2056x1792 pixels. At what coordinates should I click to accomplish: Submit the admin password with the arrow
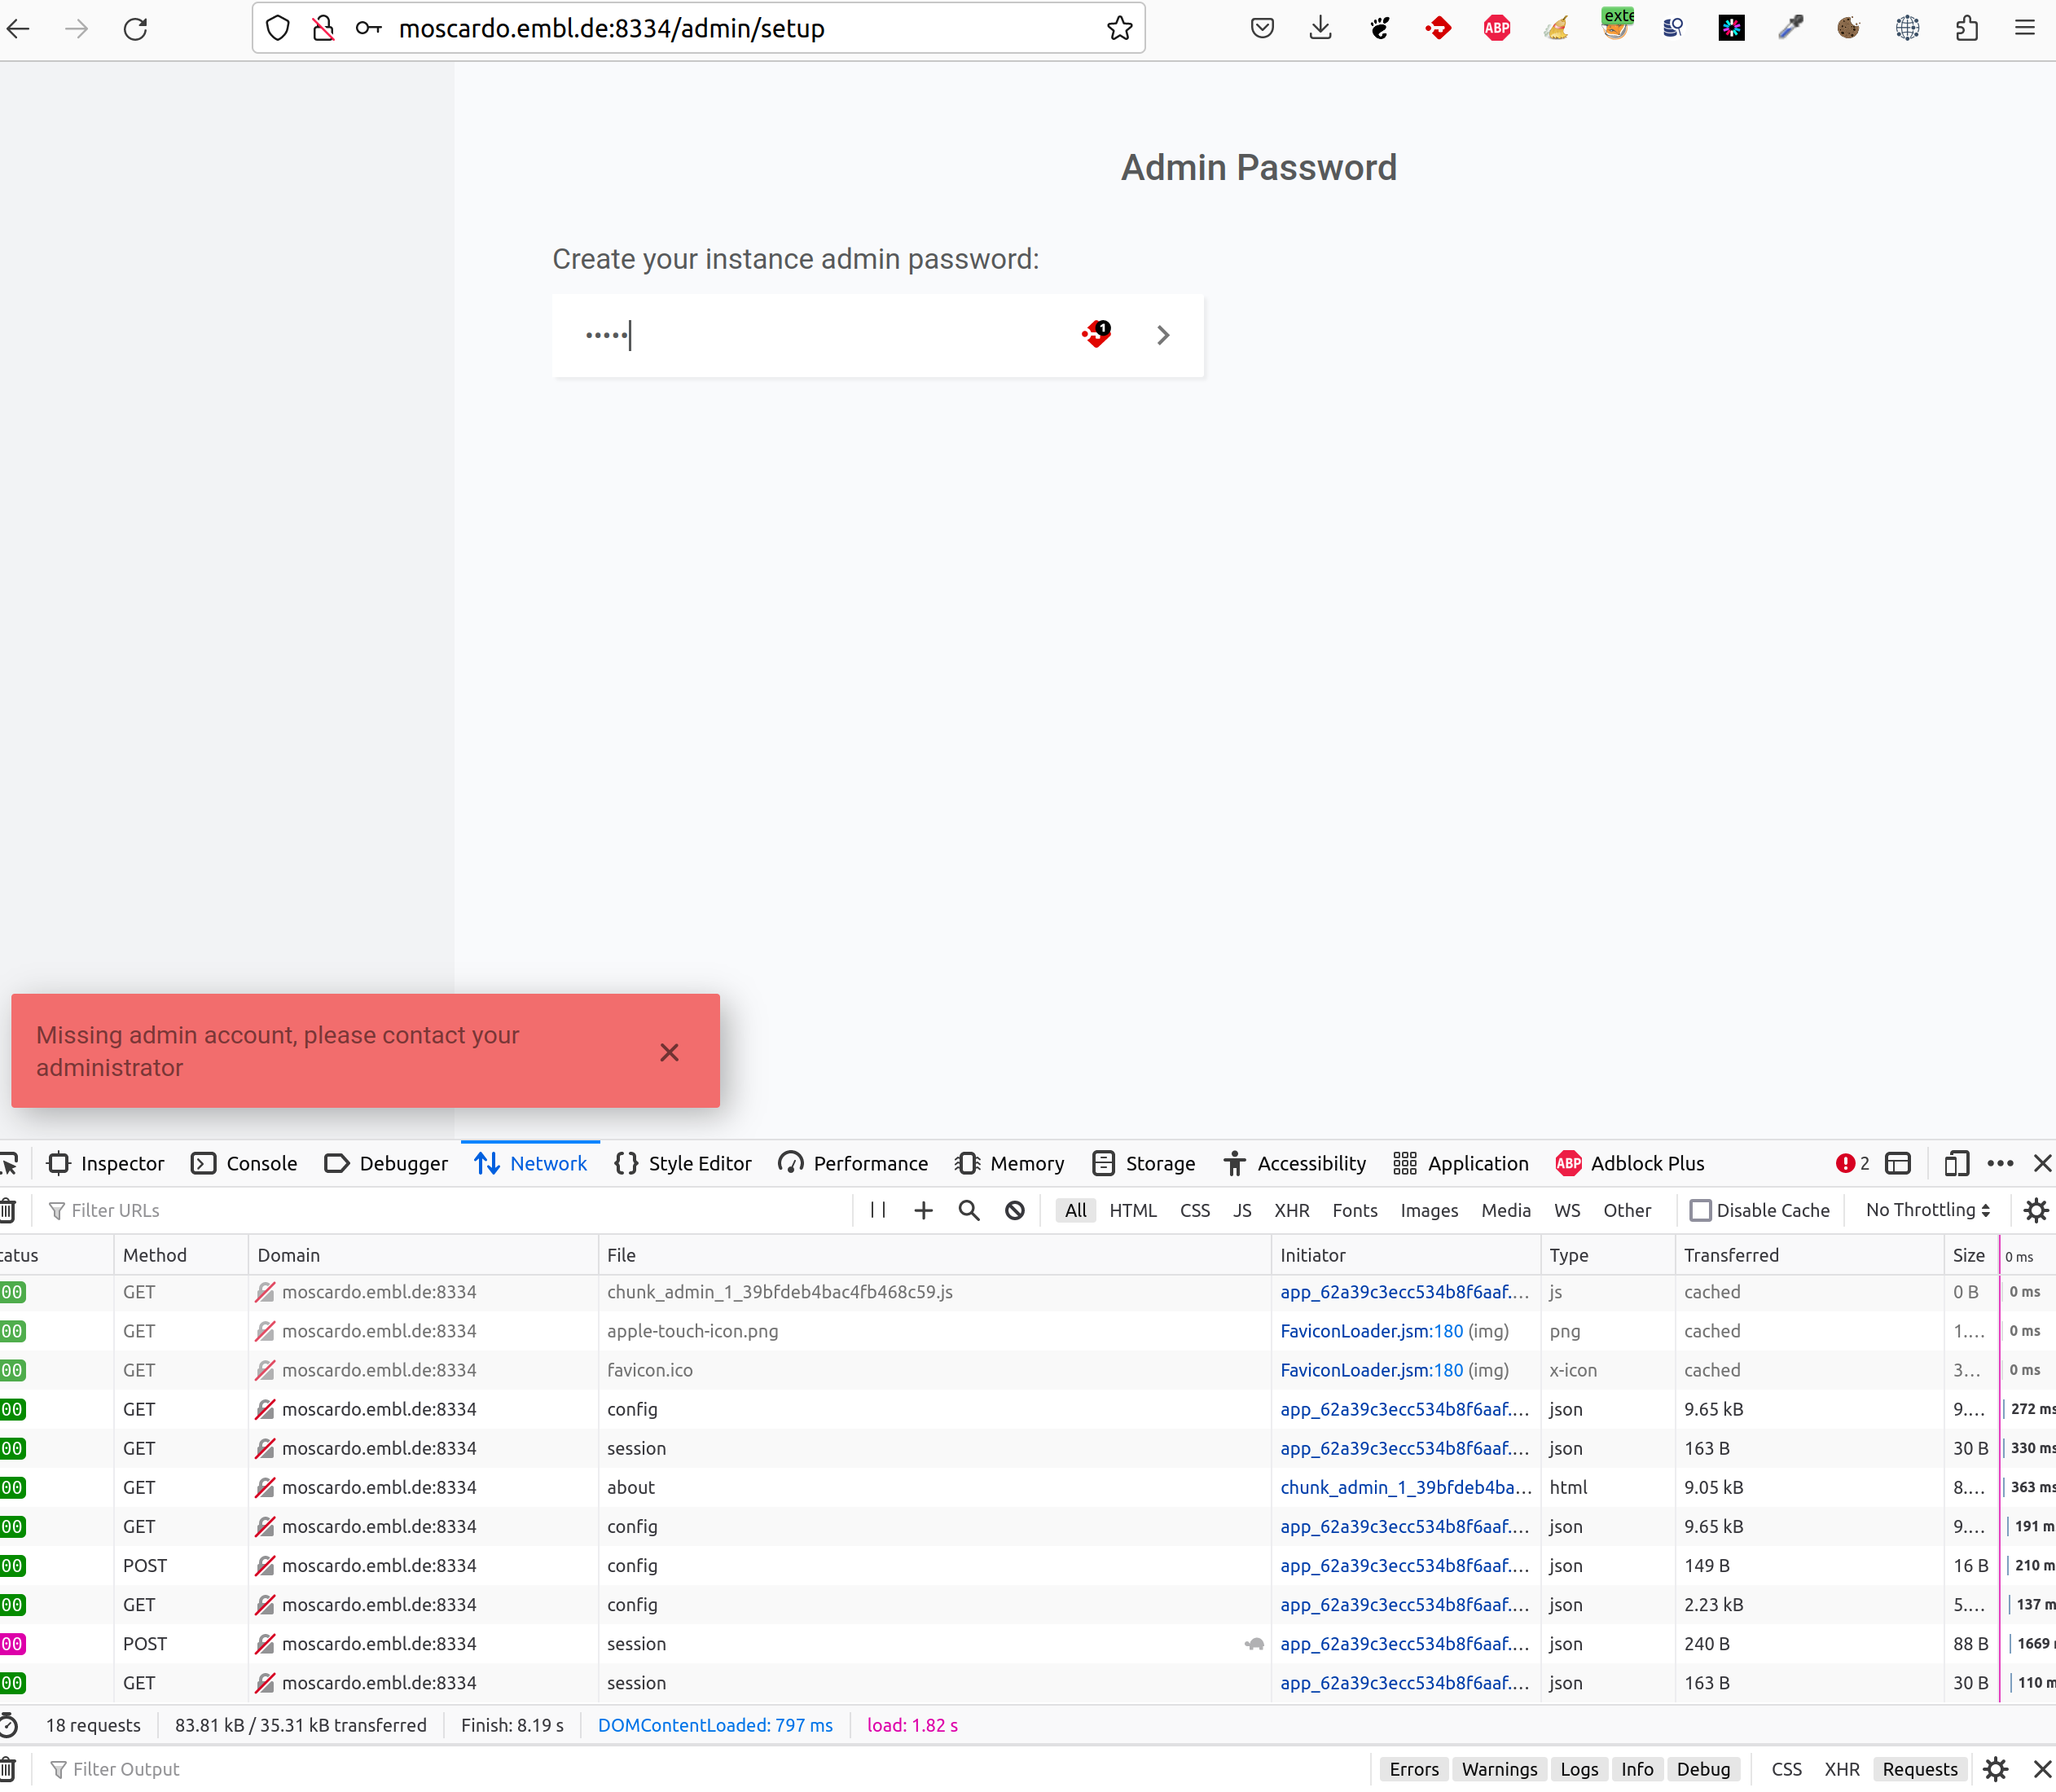[x=1162, y=335]
